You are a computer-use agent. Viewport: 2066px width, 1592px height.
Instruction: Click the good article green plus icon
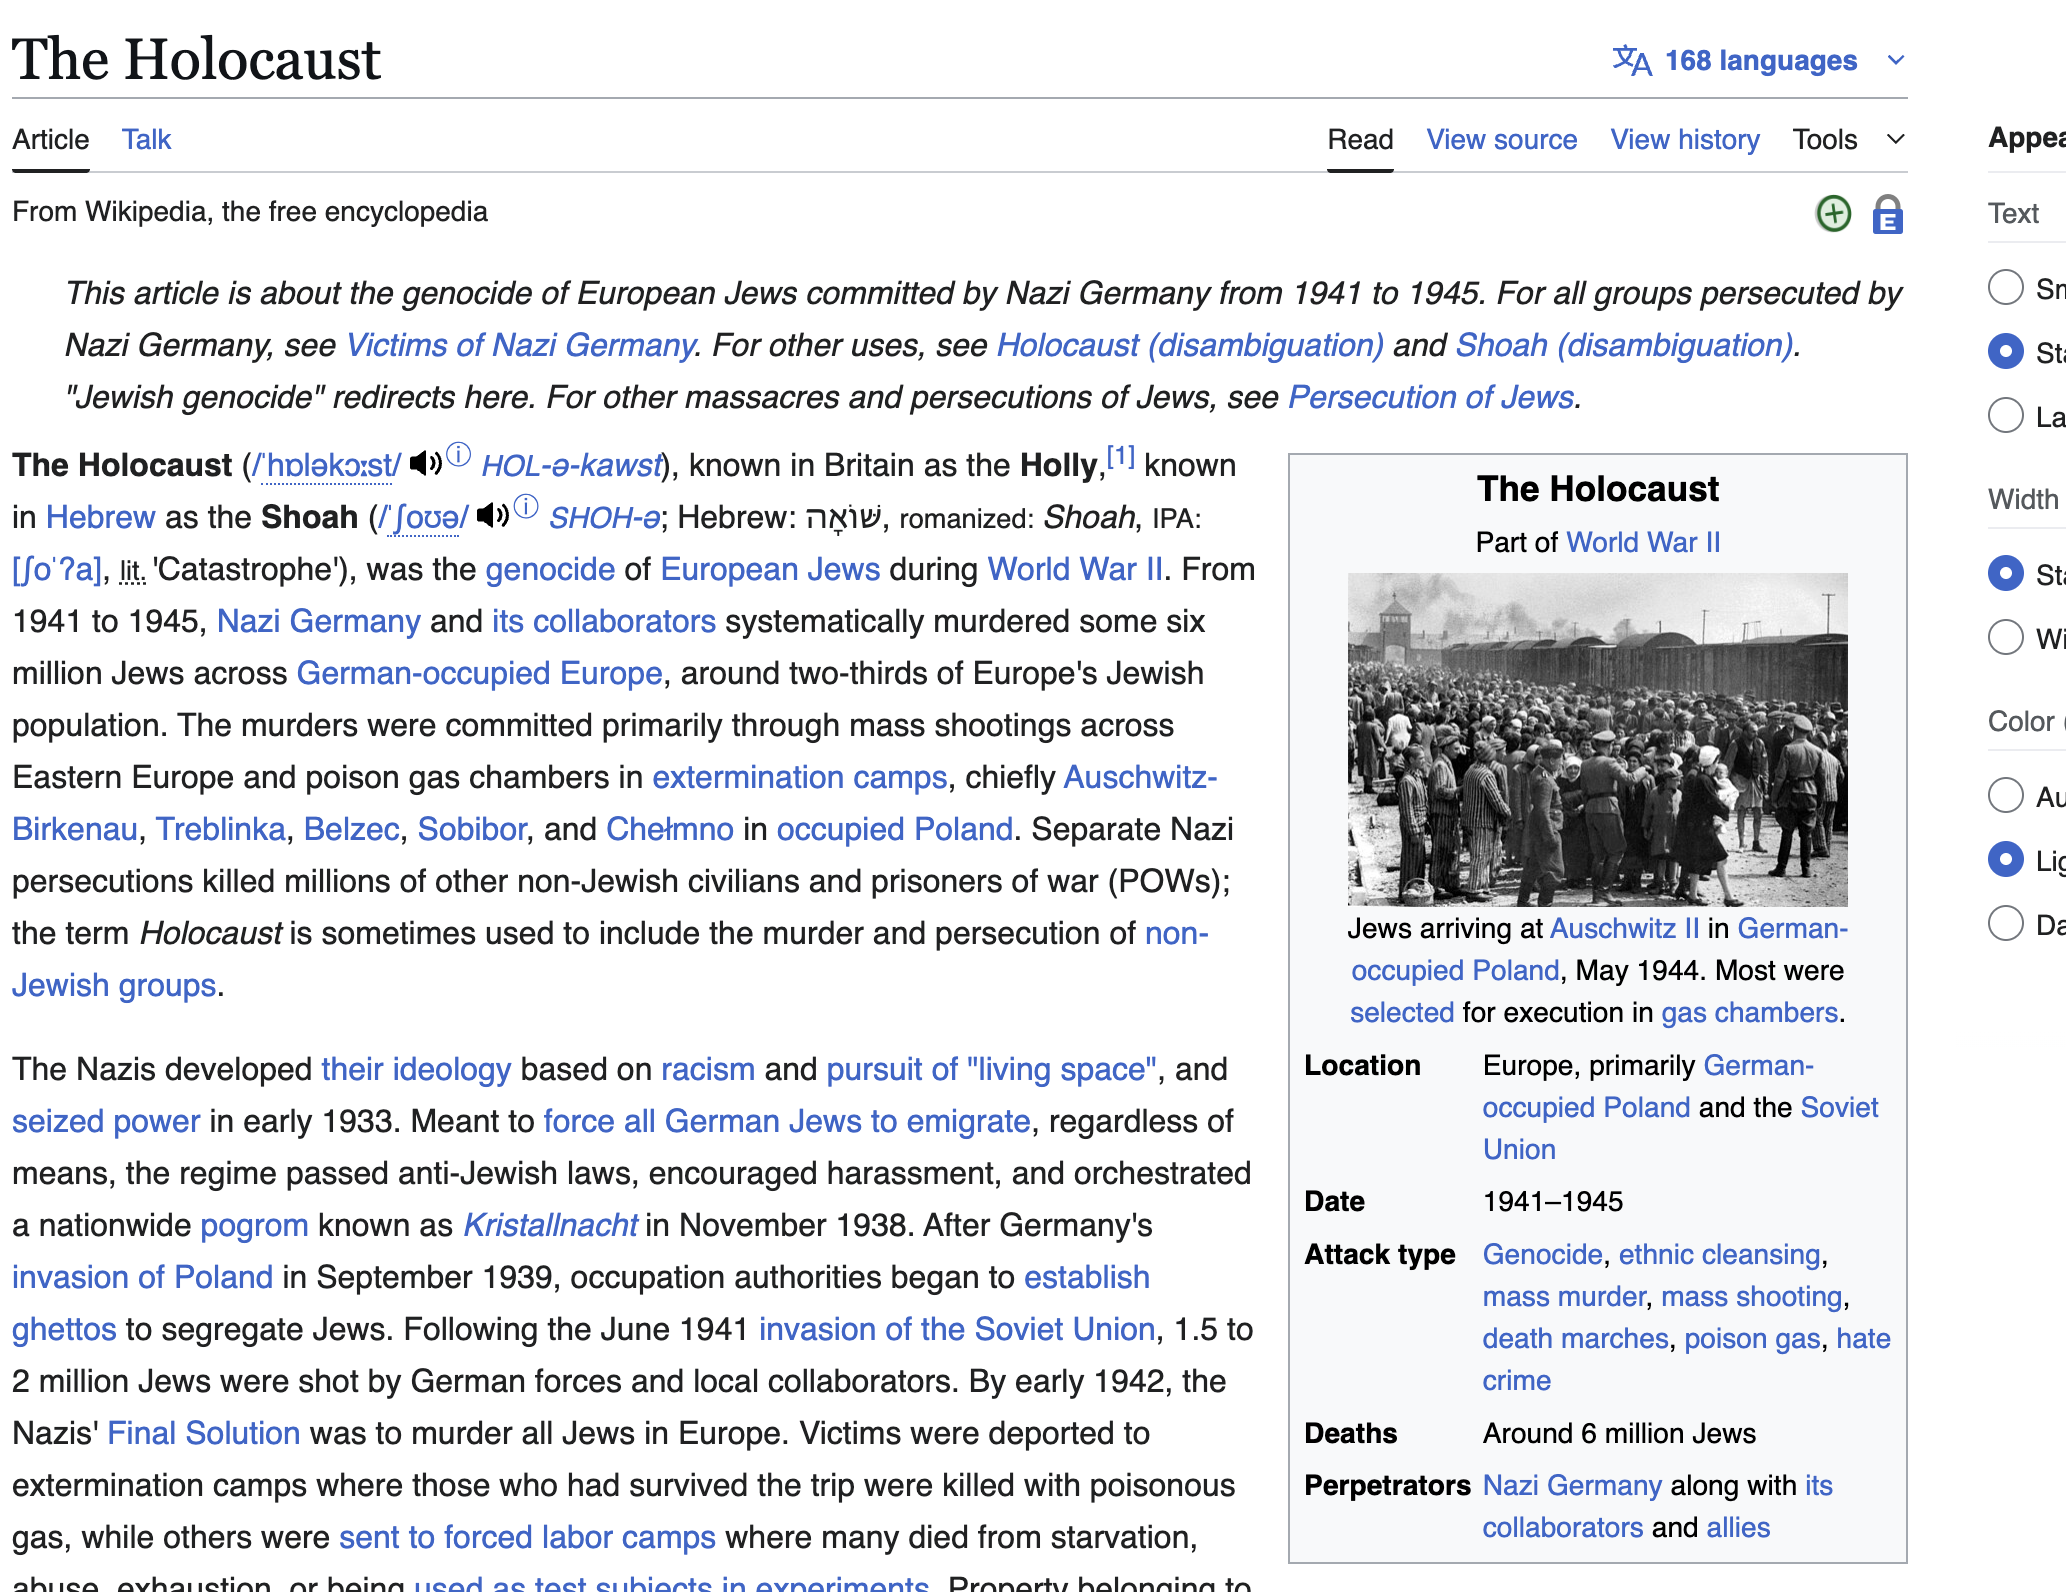(x=1832, y=213)
